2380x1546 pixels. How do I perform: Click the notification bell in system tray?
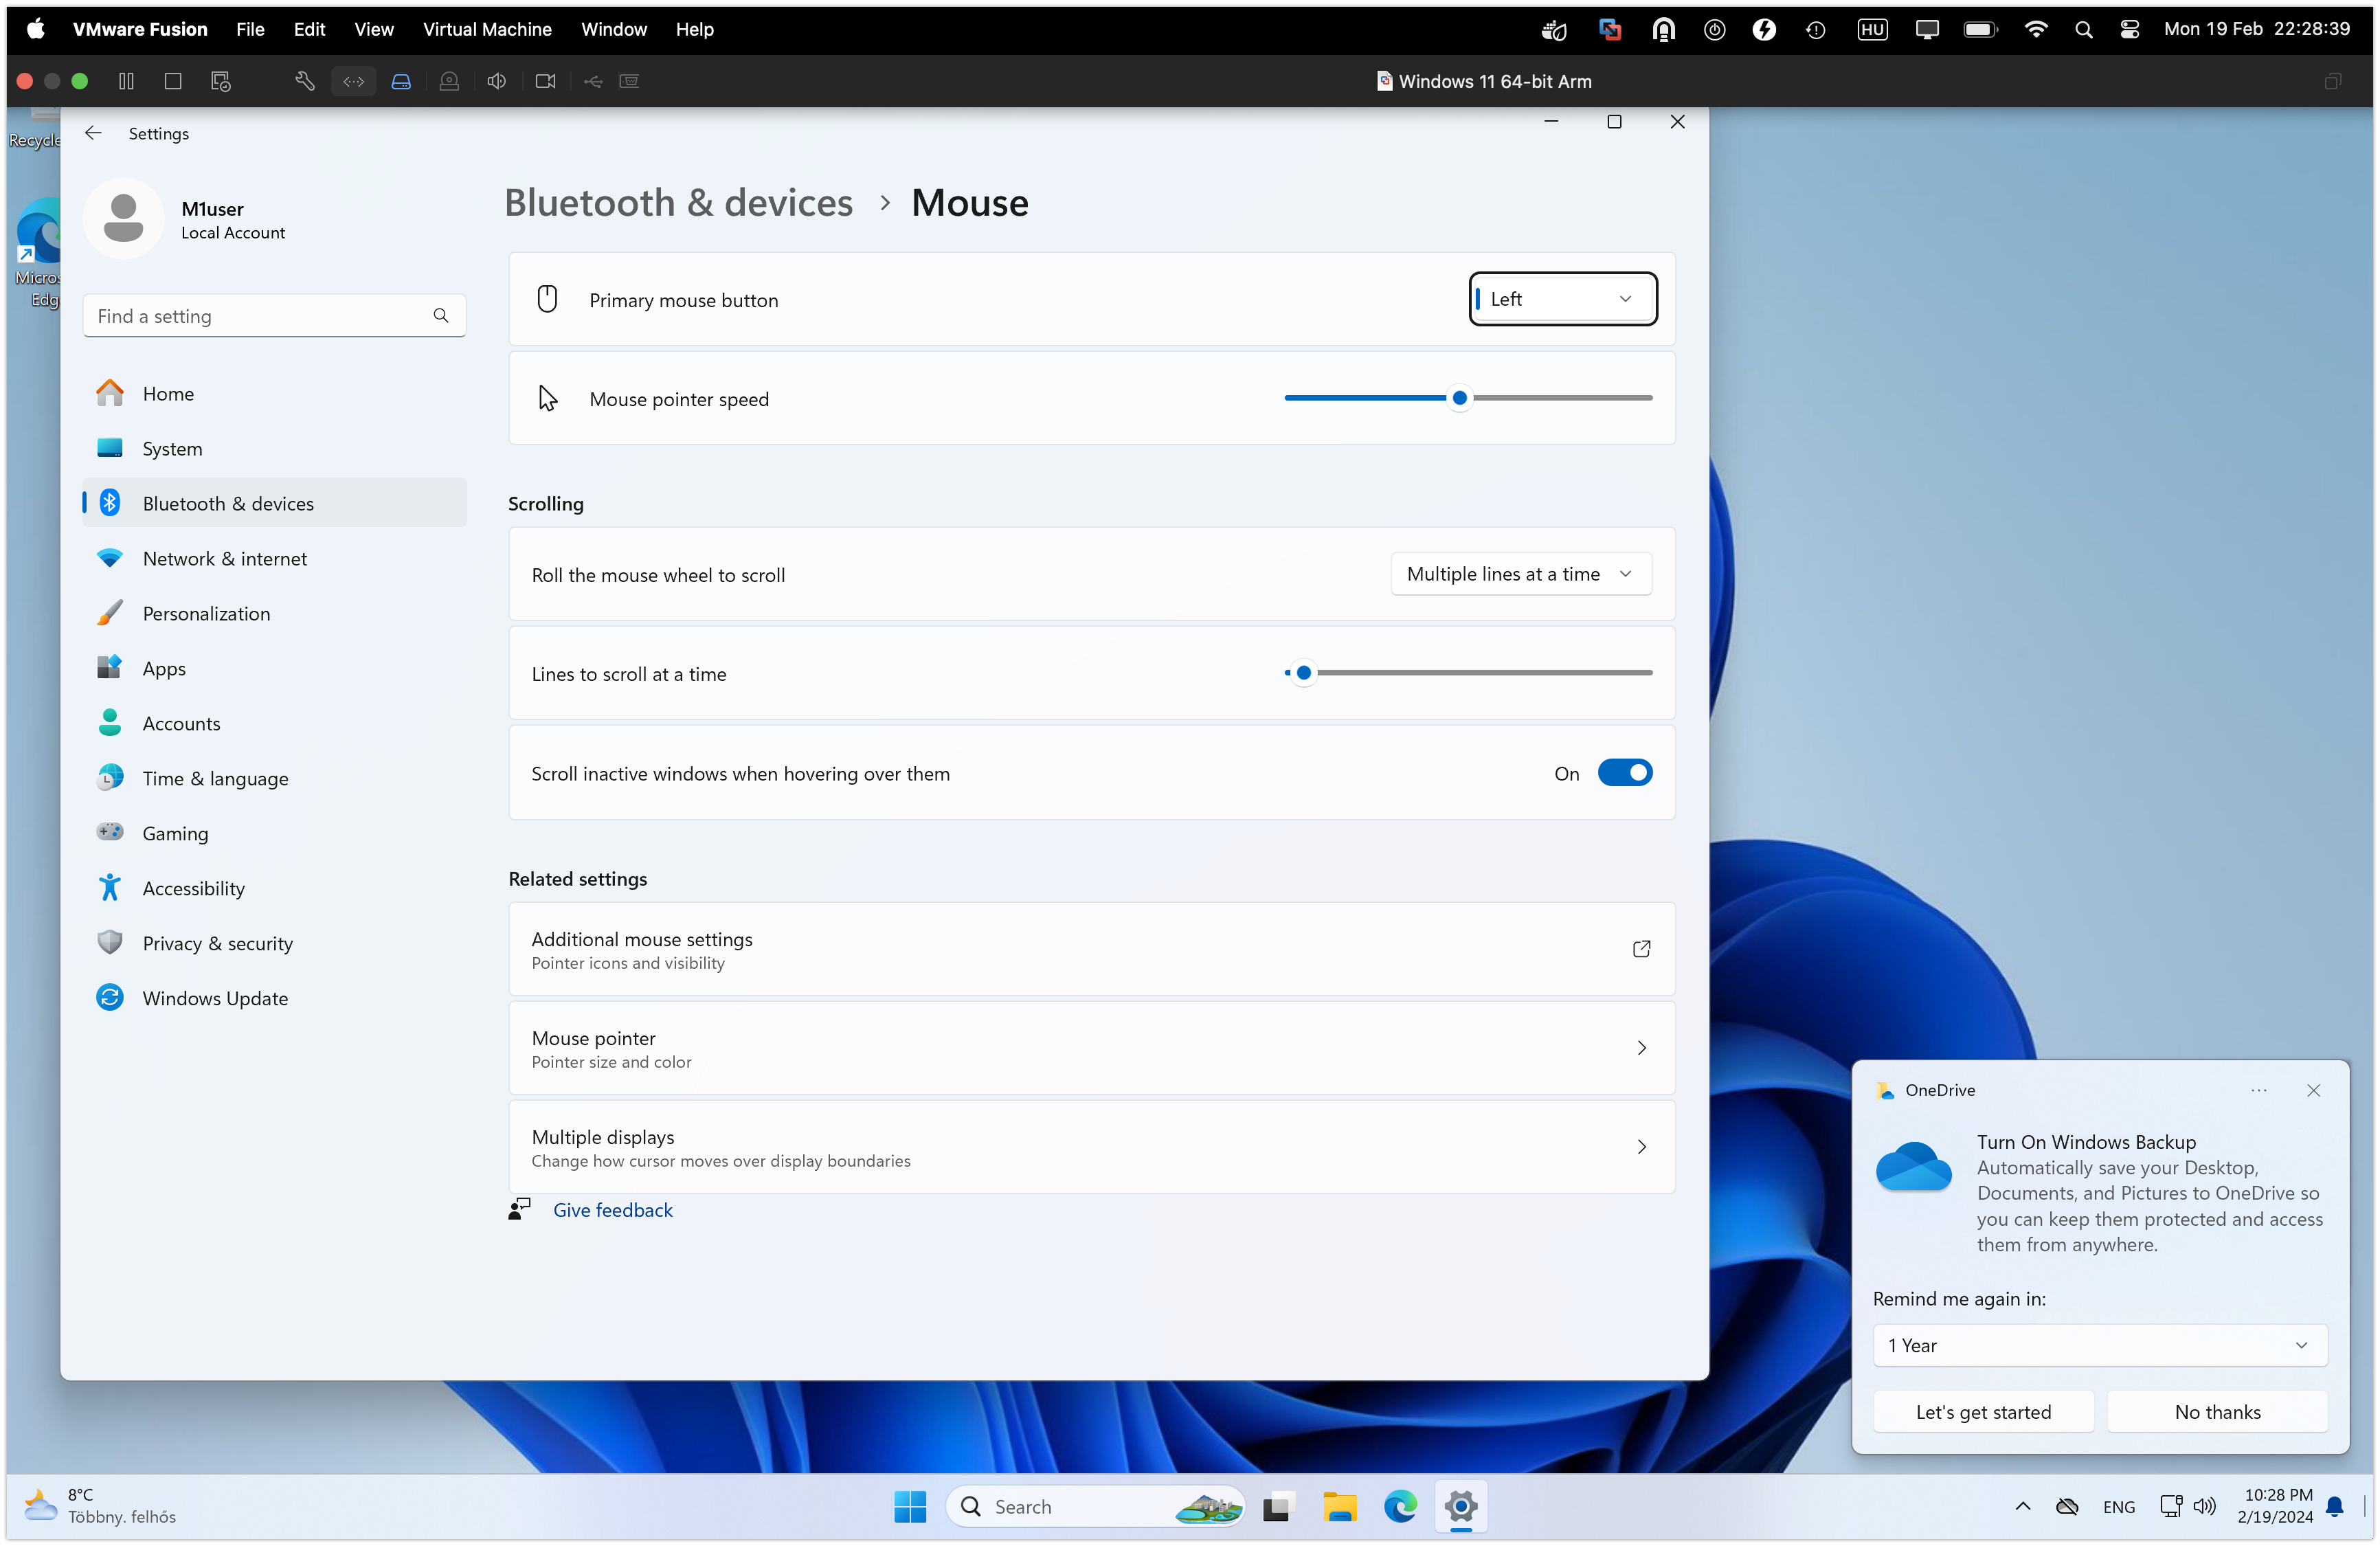tap(2335, 1506)
